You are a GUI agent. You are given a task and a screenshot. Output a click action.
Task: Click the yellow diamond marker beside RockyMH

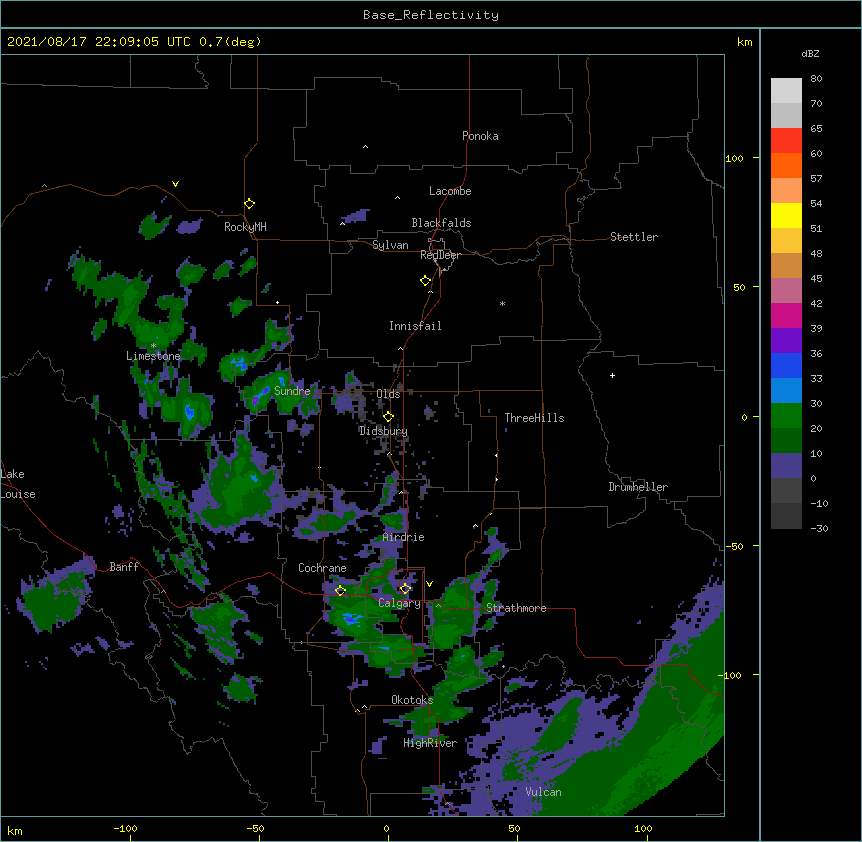click(250, 204)
